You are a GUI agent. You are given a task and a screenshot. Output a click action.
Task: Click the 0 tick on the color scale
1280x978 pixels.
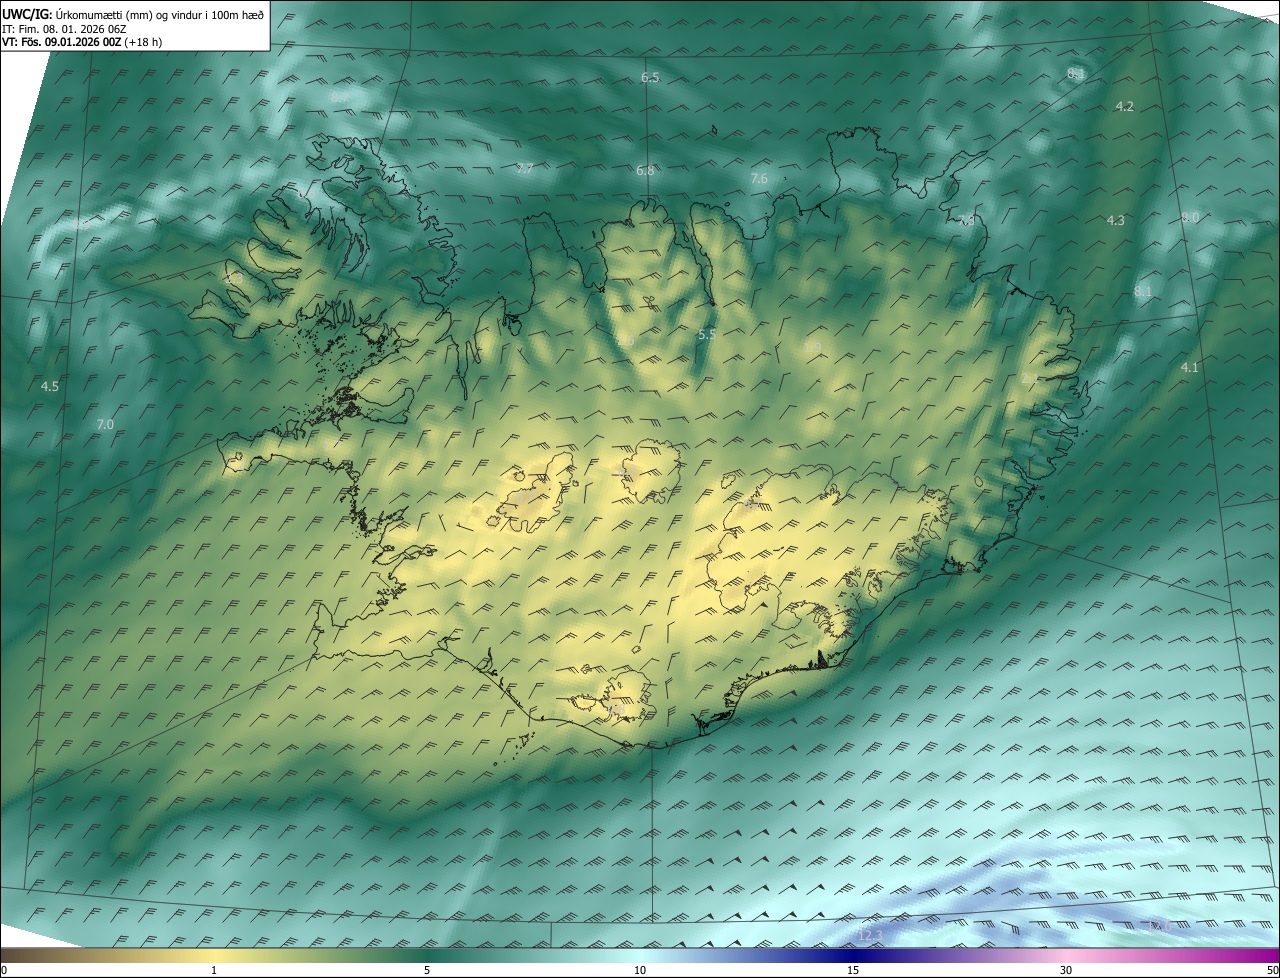[4, 970]
